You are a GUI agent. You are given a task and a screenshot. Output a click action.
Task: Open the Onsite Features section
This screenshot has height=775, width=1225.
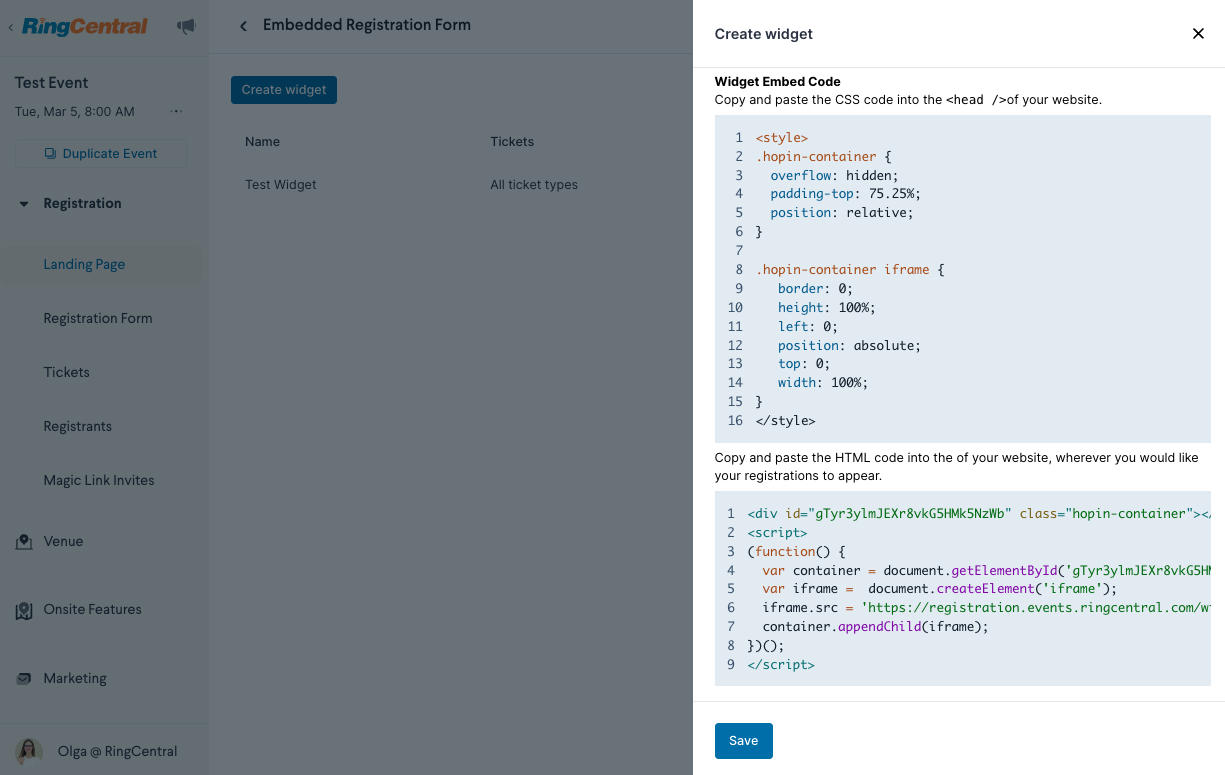pyautogui.click(x=93, y=610)
